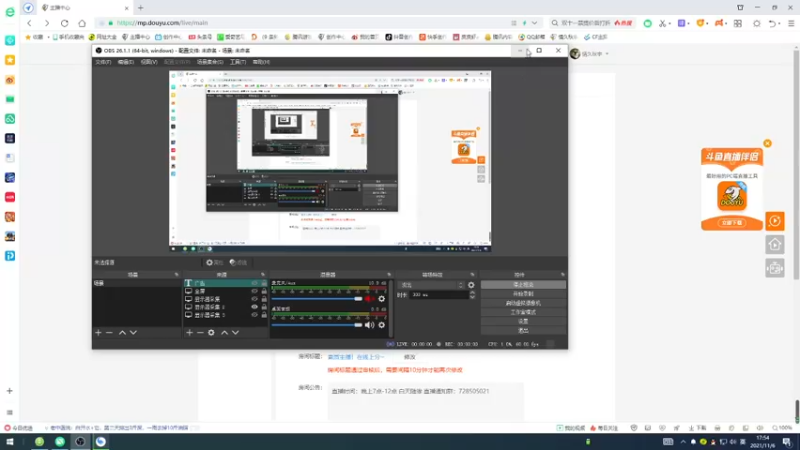Reload the douyu page with the refresh icon

(64, 23)
